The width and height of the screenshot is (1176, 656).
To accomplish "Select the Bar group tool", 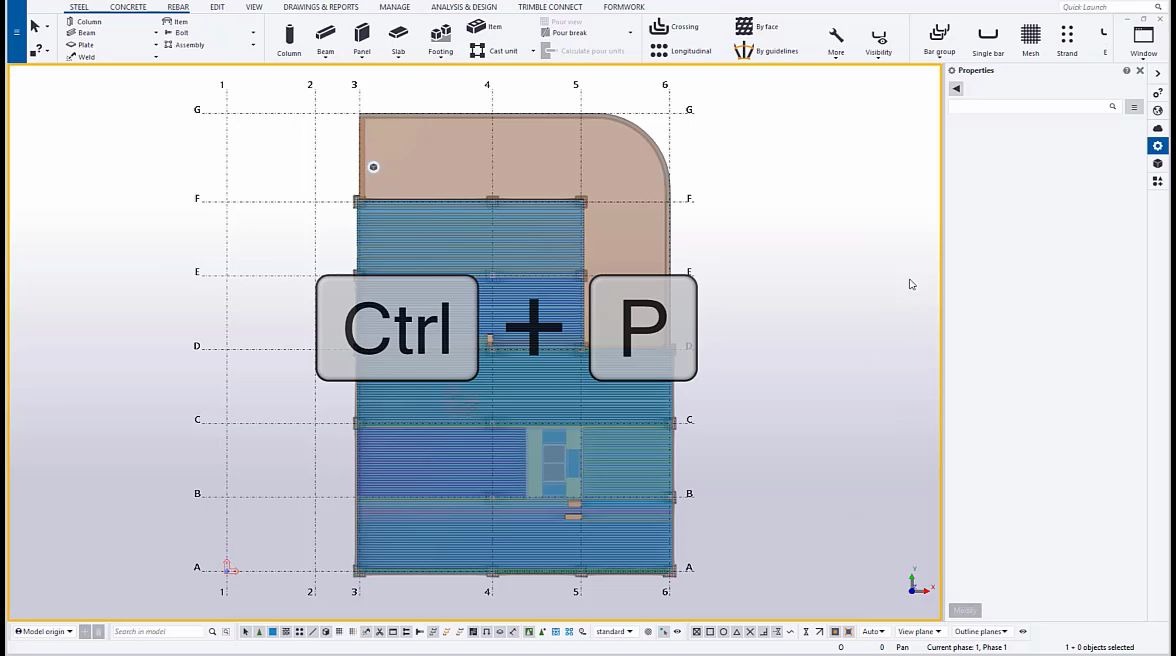I will point(939,40).
